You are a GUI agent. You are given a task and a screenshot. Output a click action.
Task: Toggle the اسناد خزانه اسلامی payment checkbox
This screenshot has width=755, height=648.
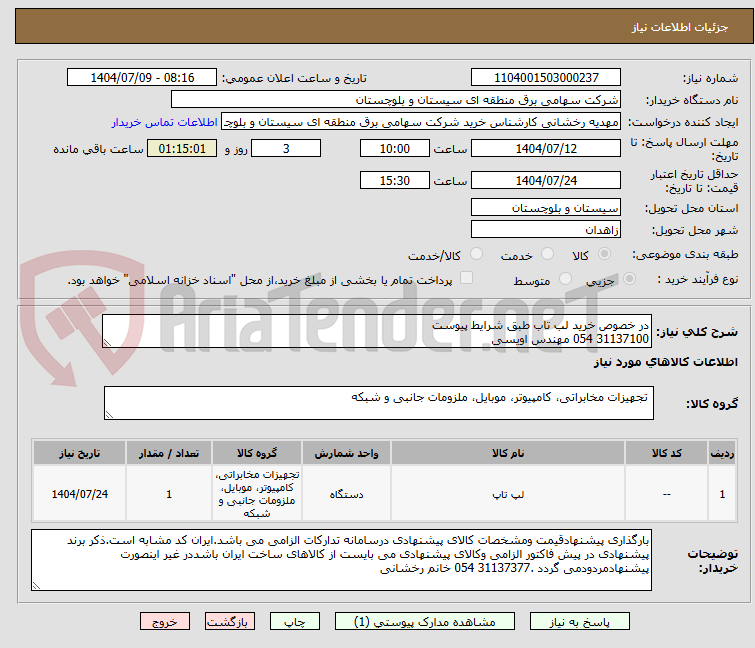(466, 278)
